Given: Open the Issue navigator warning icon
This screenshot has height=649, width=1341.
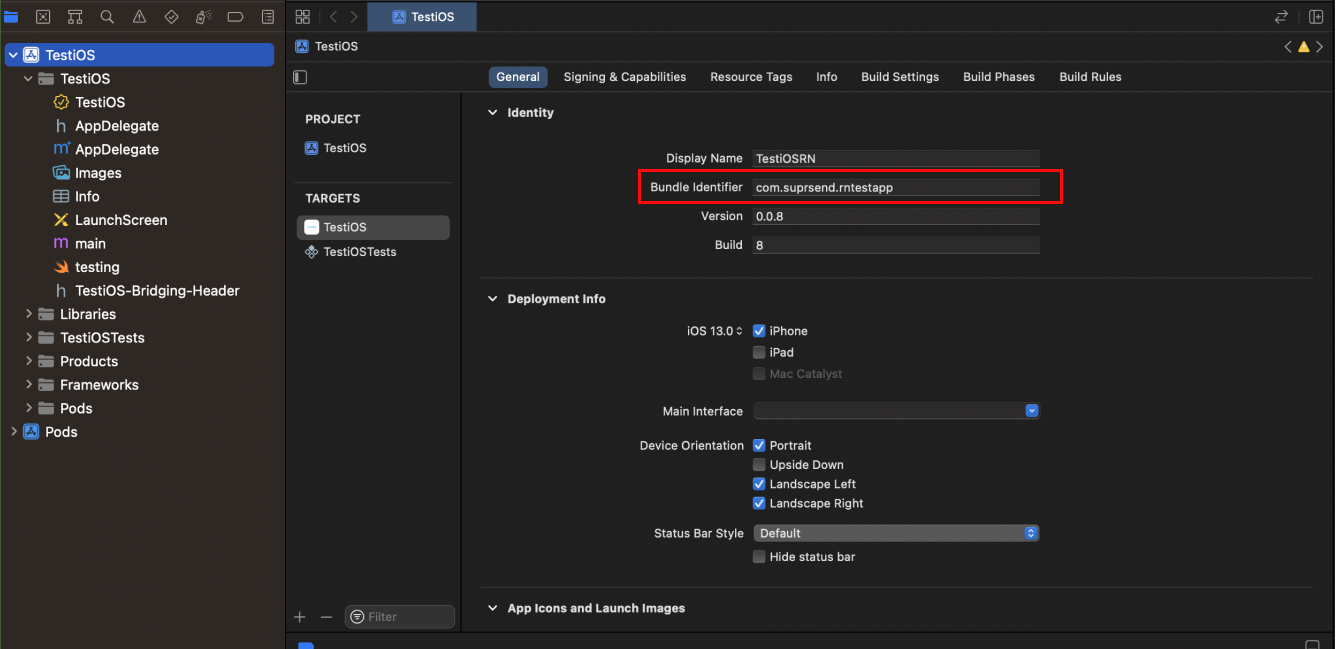Looking at the screenshot, I should [139, 17].
